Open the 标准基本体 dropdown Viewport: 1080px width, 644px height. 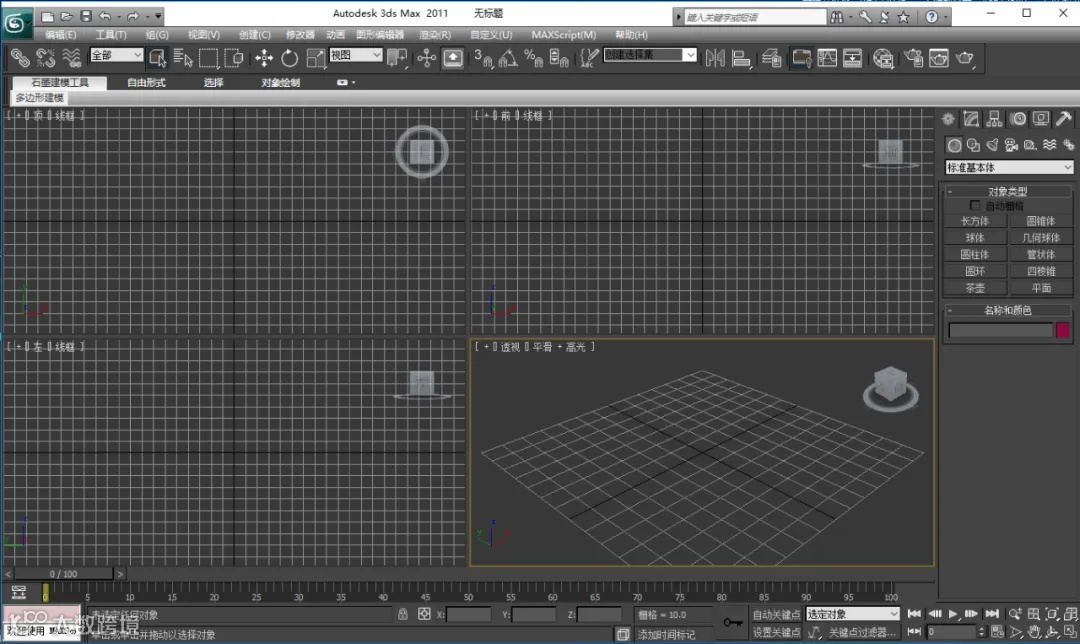click(x=1009, y=168)
